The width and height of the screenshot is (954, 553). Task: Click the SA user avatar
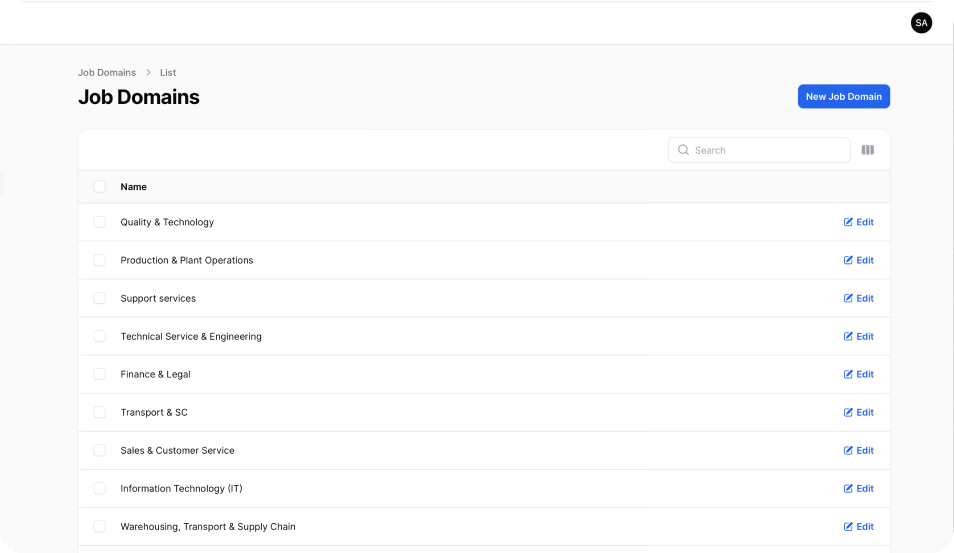[921, 23]
